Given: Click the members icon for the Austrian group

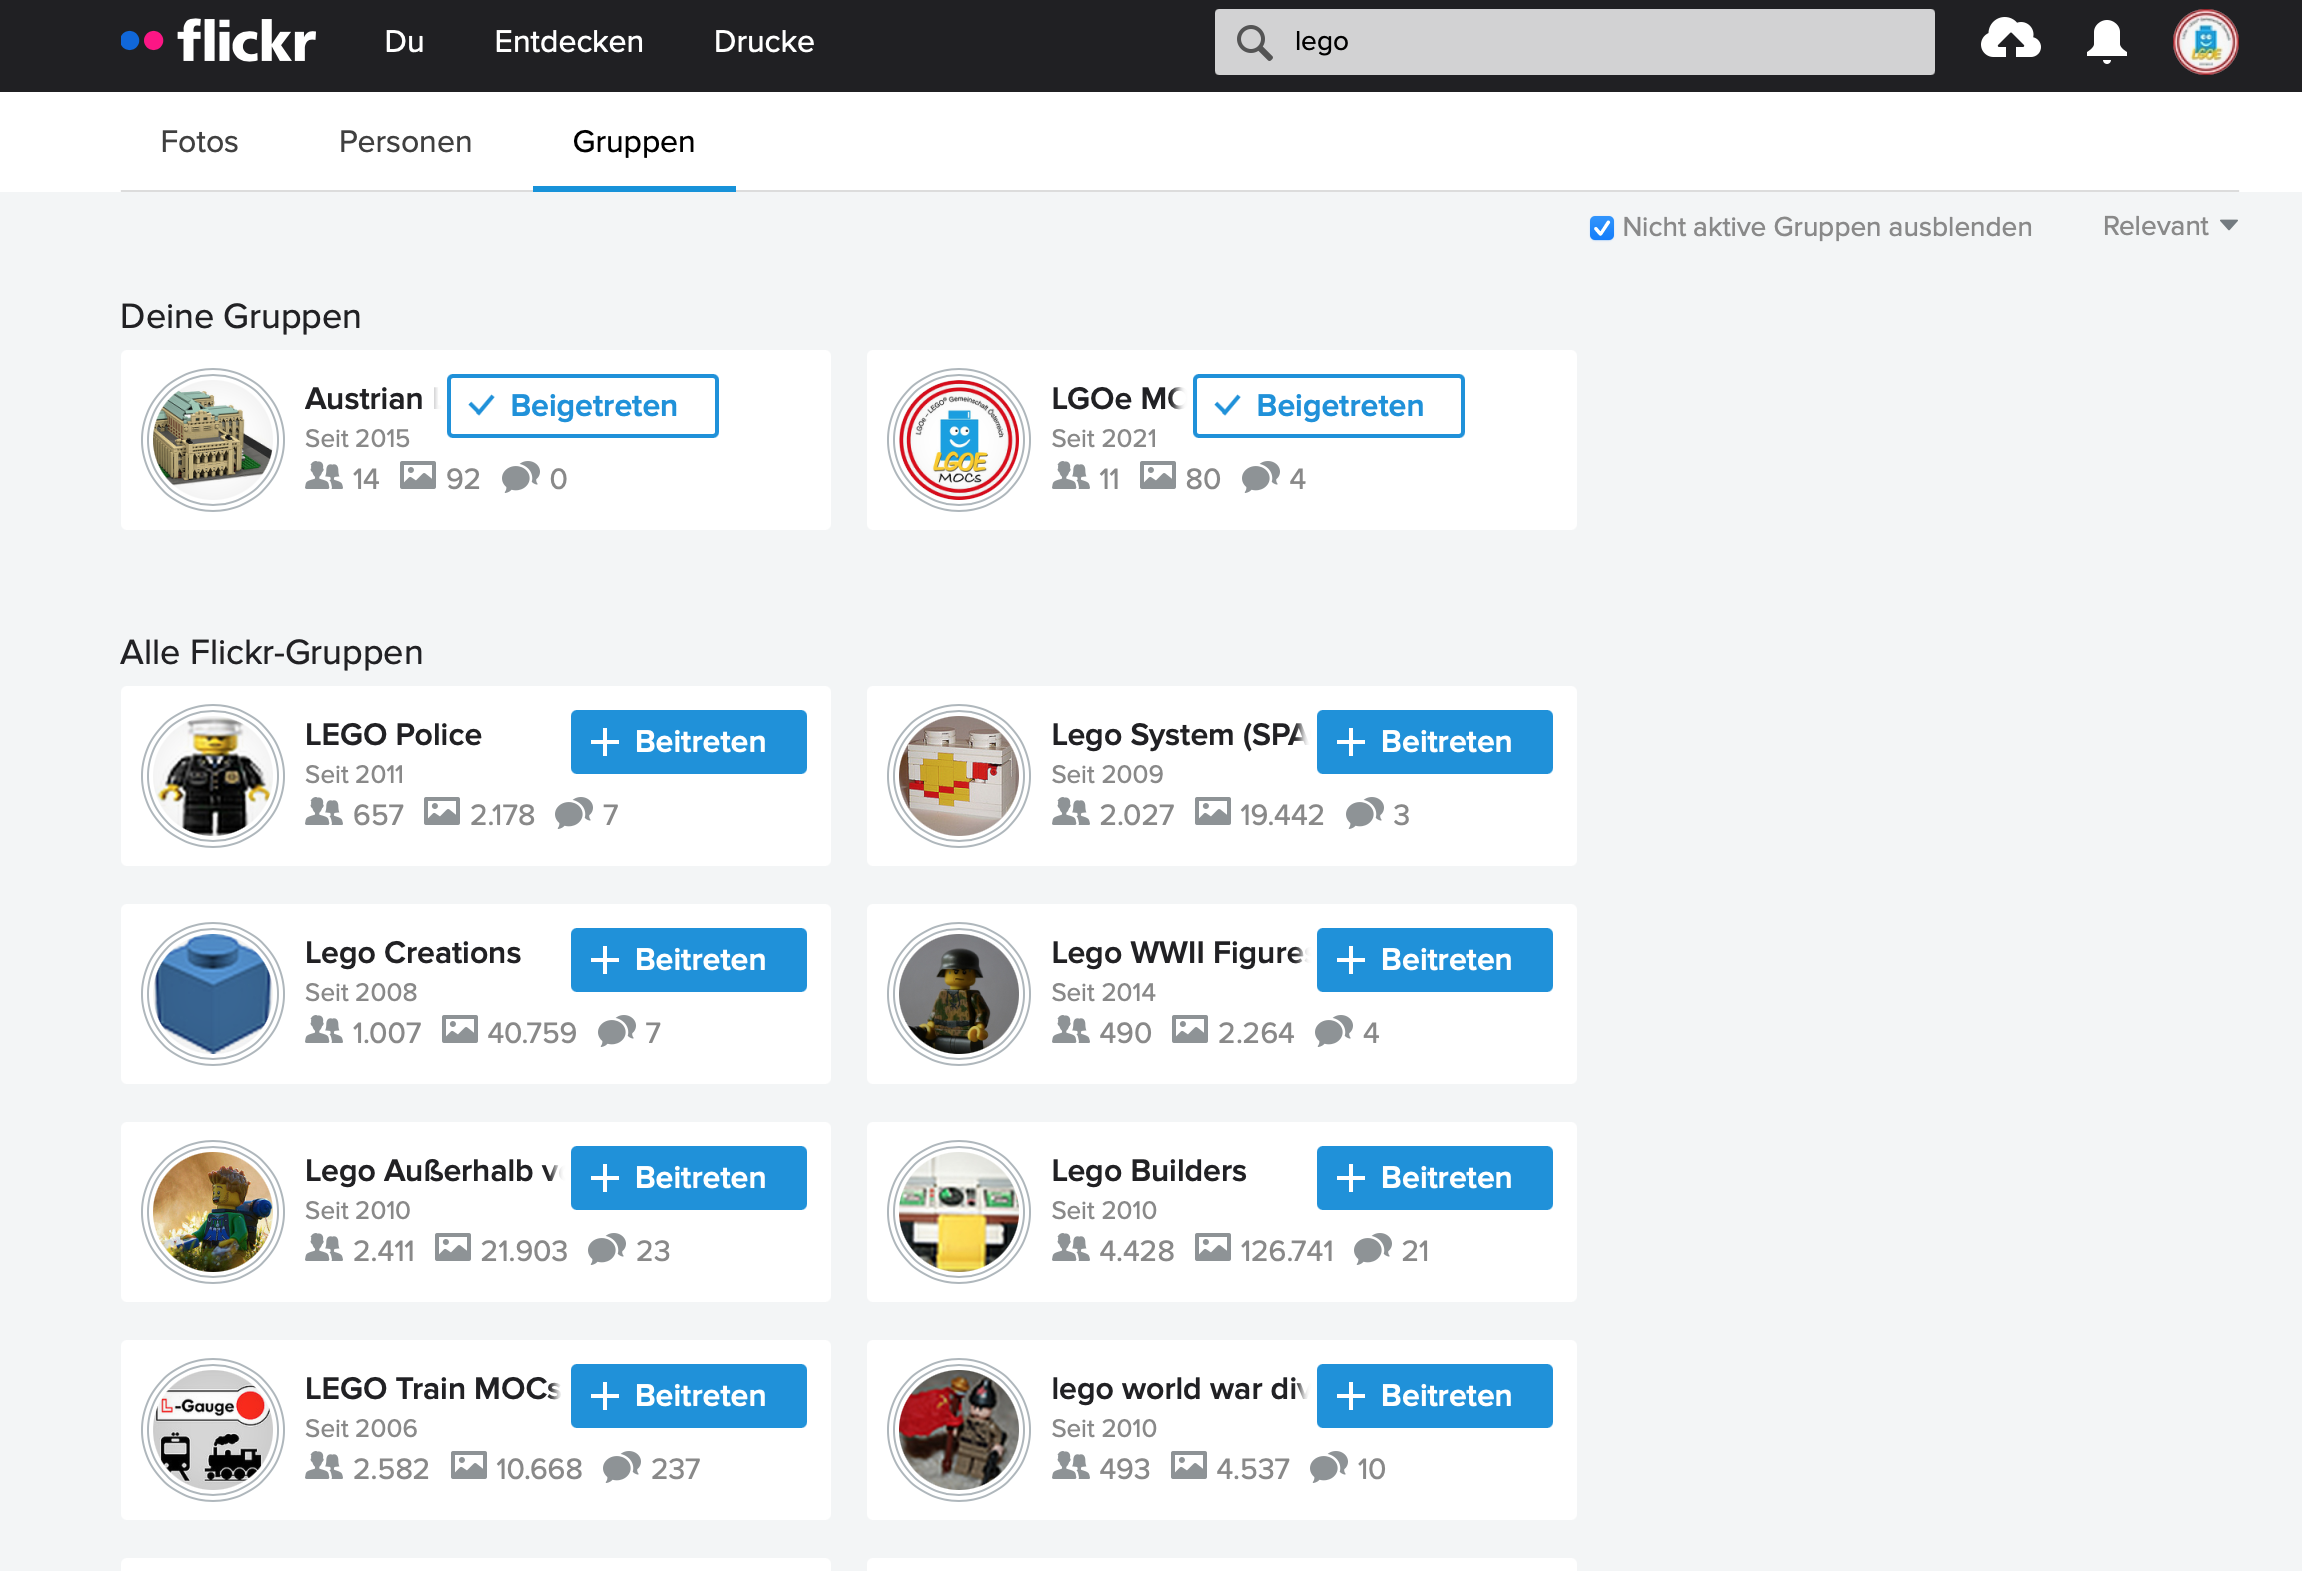Looking at the screenshot, I should (x=324, y=476).
